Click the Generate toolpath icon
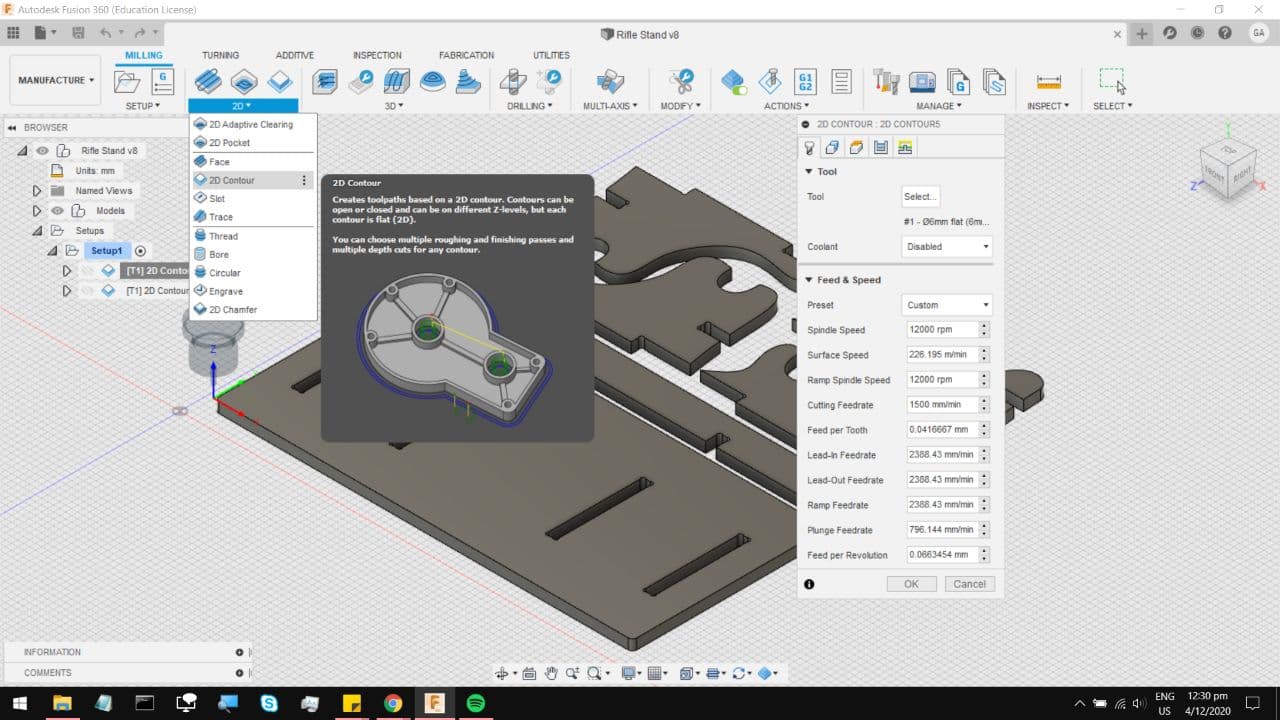1280x720 pixels. (x=734, y=81)
